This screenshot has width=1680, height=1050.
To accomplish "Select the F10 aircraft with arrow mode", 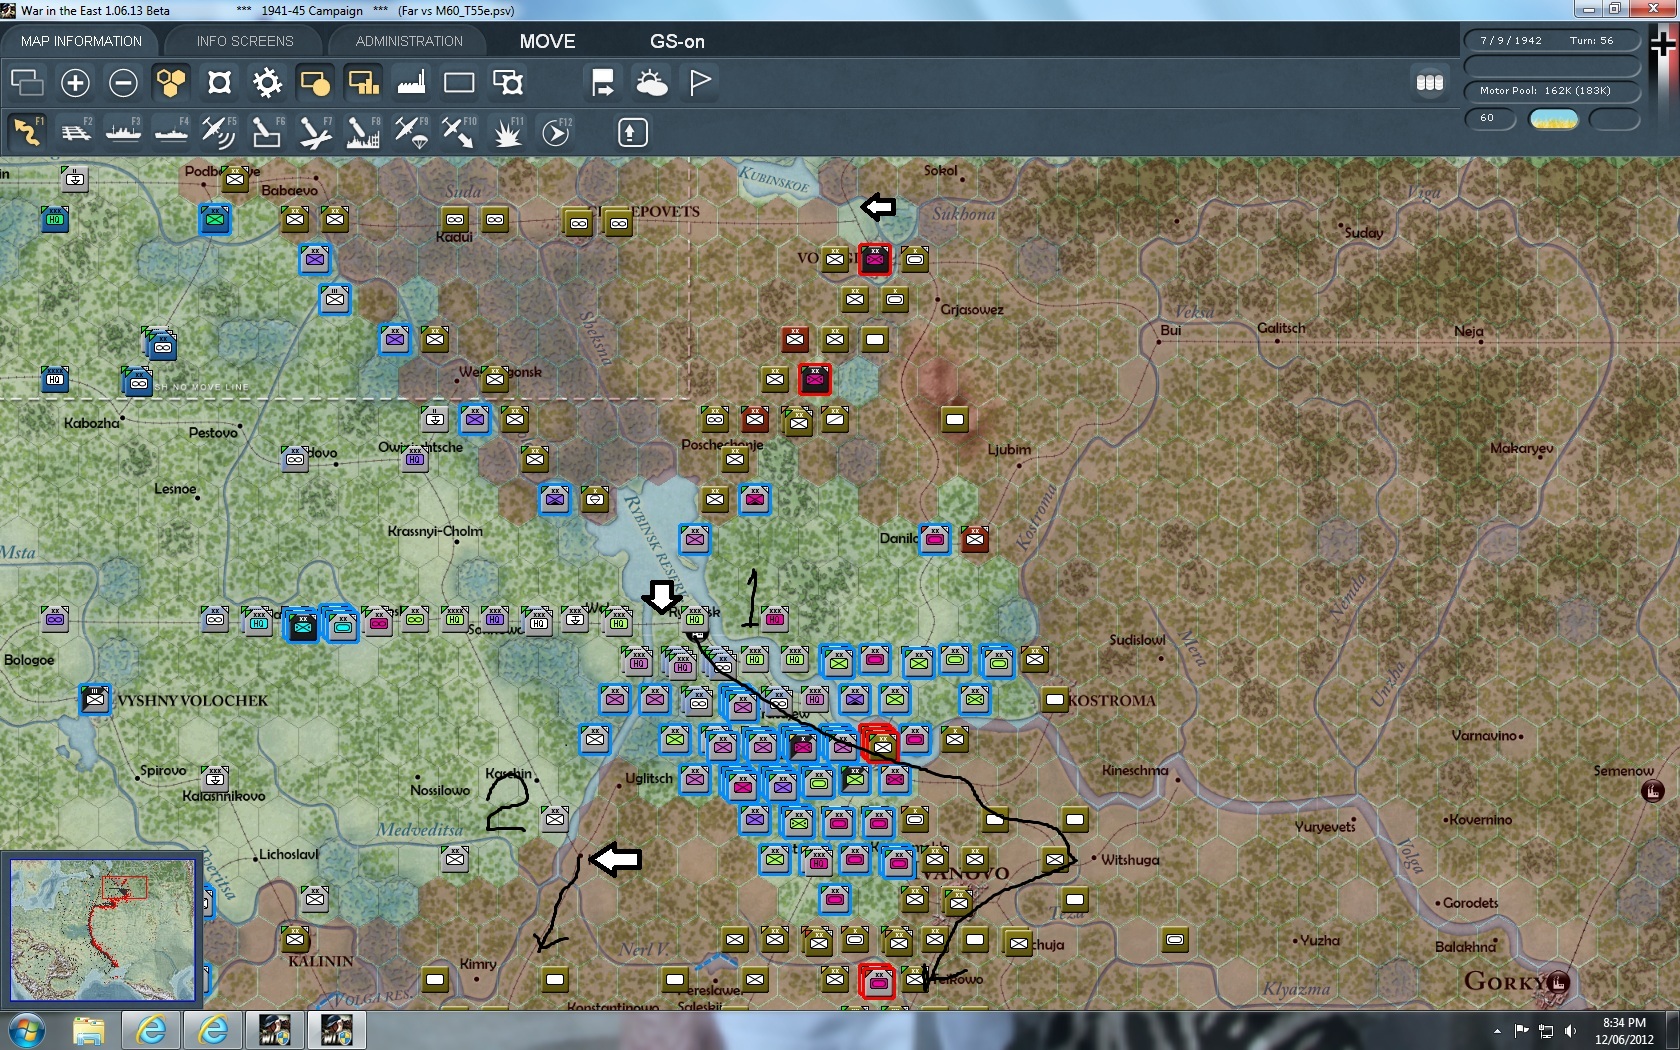I will coord(459,132).
